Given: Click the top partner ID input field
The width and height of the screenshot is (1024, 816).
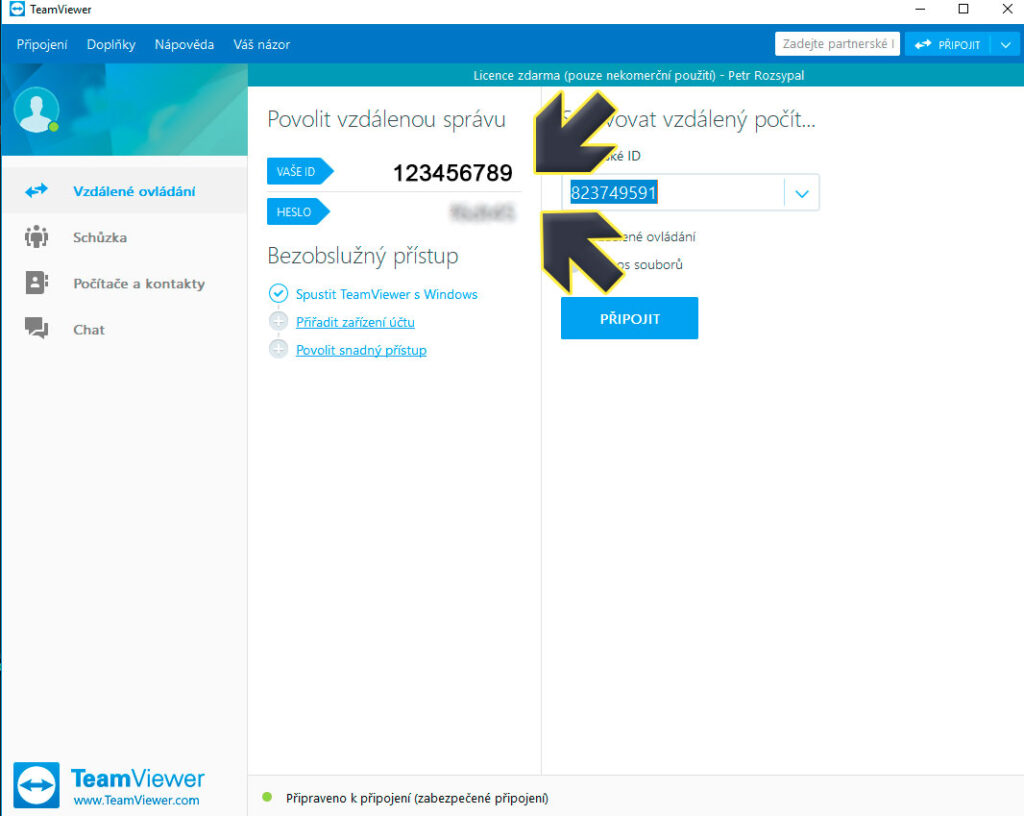Looking at the screenshot, I should (836, 45).
